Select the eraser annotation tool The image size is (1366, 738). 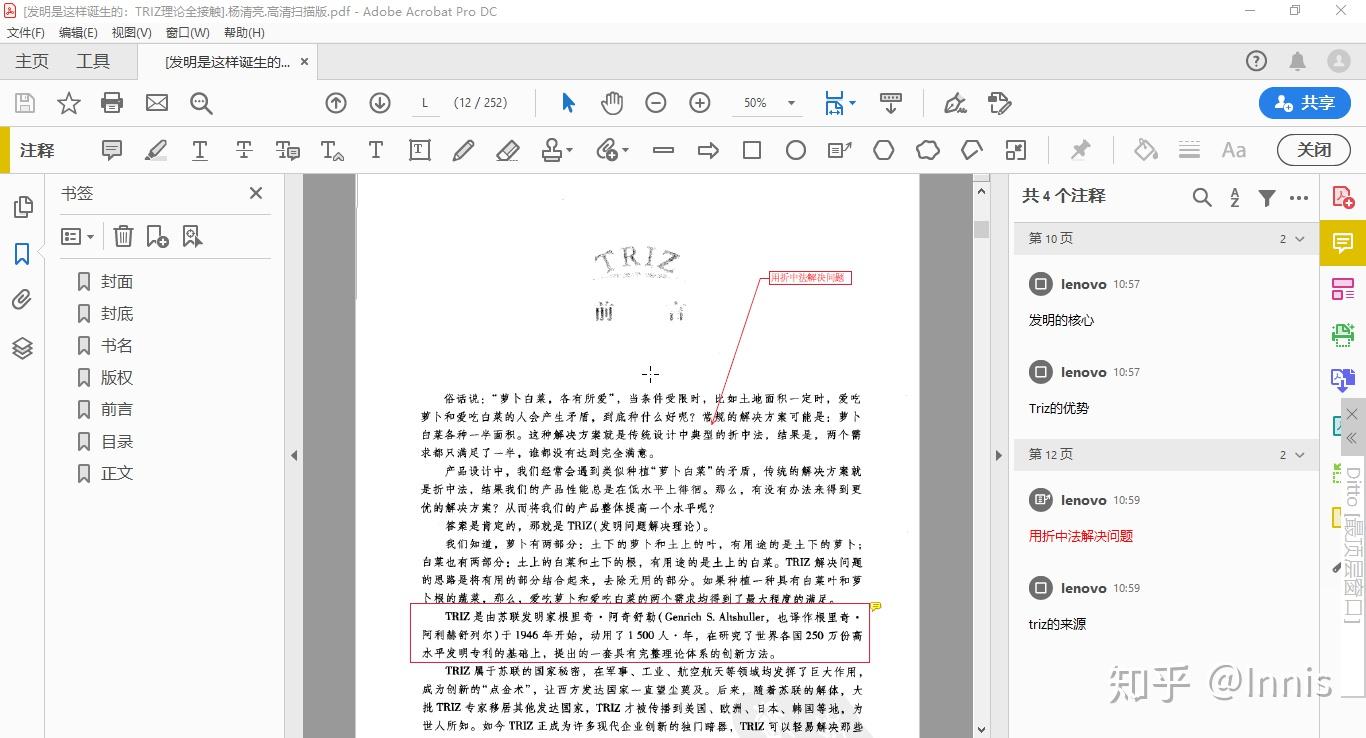point(508,150)
